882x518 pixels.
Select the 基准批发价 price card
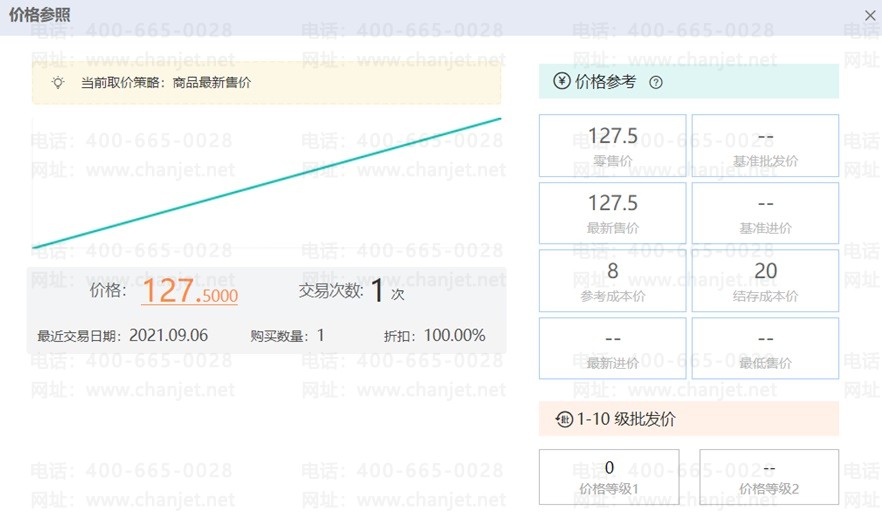click(765, 146)
